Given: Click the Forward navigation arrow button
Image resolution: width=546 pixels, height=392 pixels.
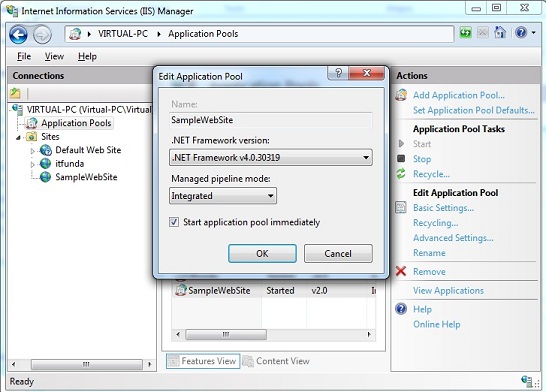Looking at the screenshot, I should click(x=42, y=34).
